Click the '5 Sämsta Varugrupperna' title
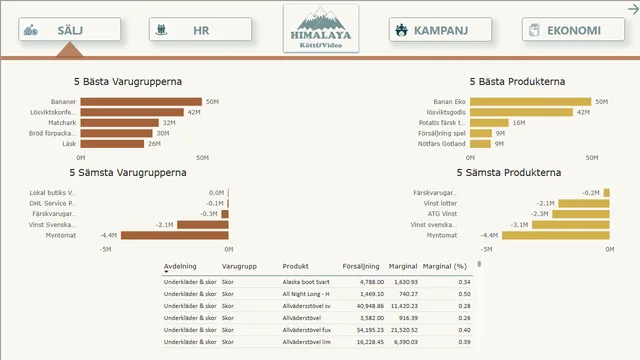Viewport: 640px width, 360px height. click(128, 173)
